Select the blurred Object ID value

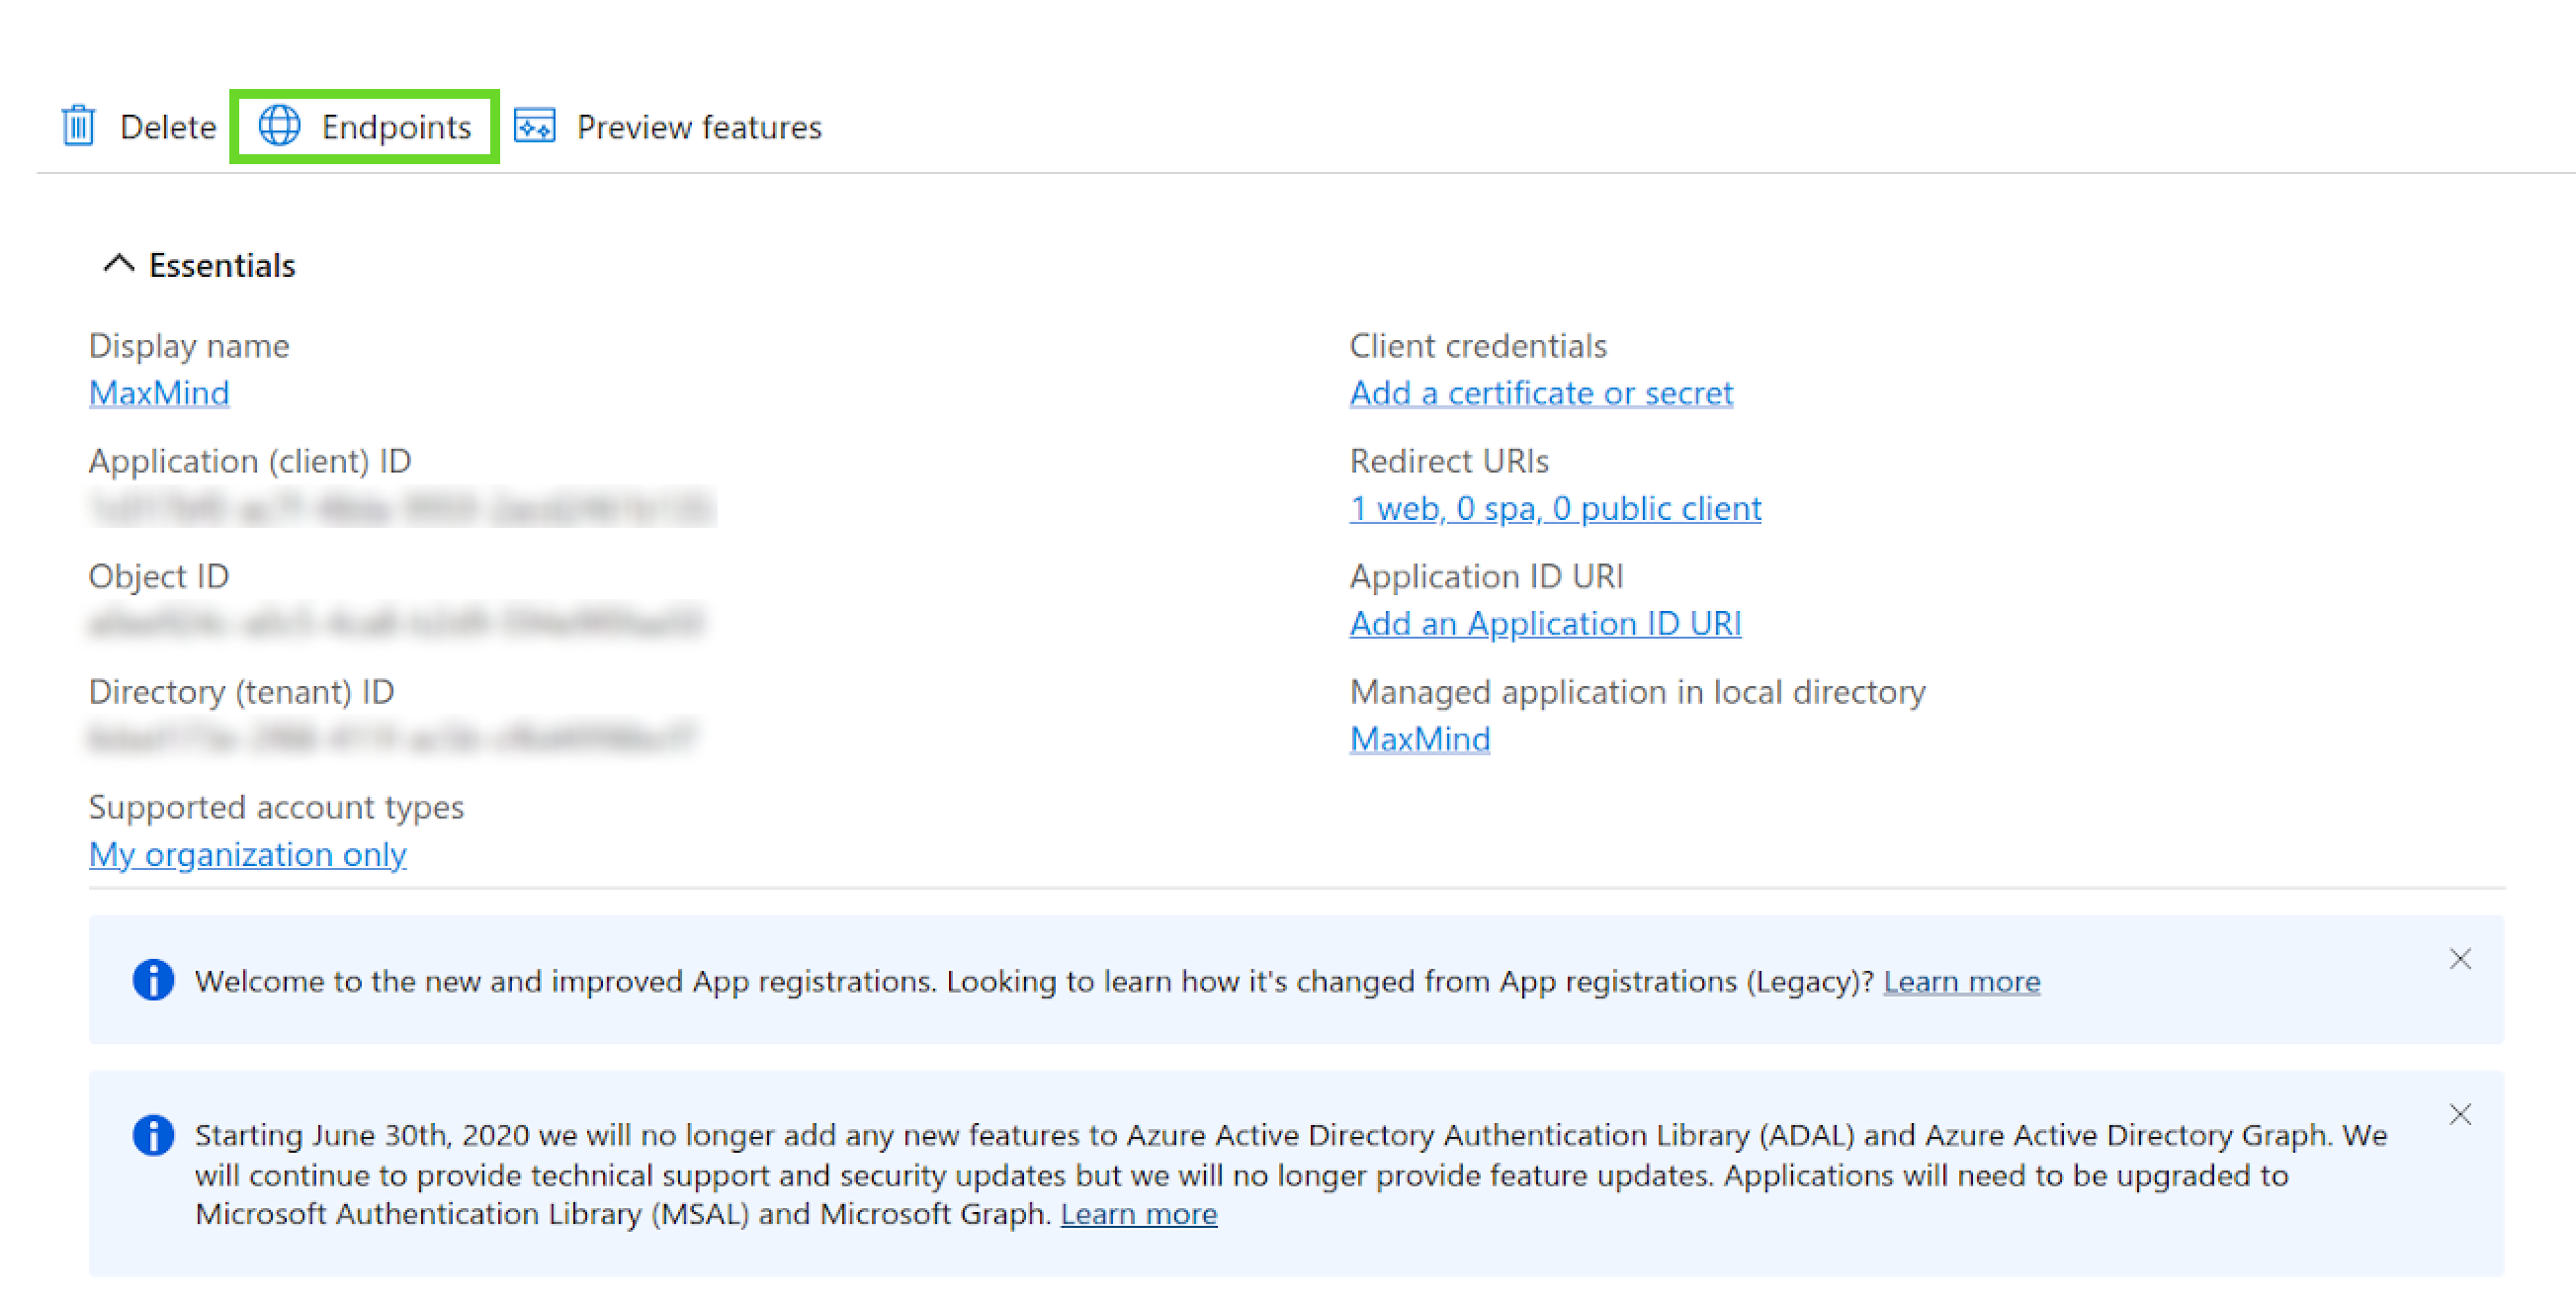click(x=396, y=623)
